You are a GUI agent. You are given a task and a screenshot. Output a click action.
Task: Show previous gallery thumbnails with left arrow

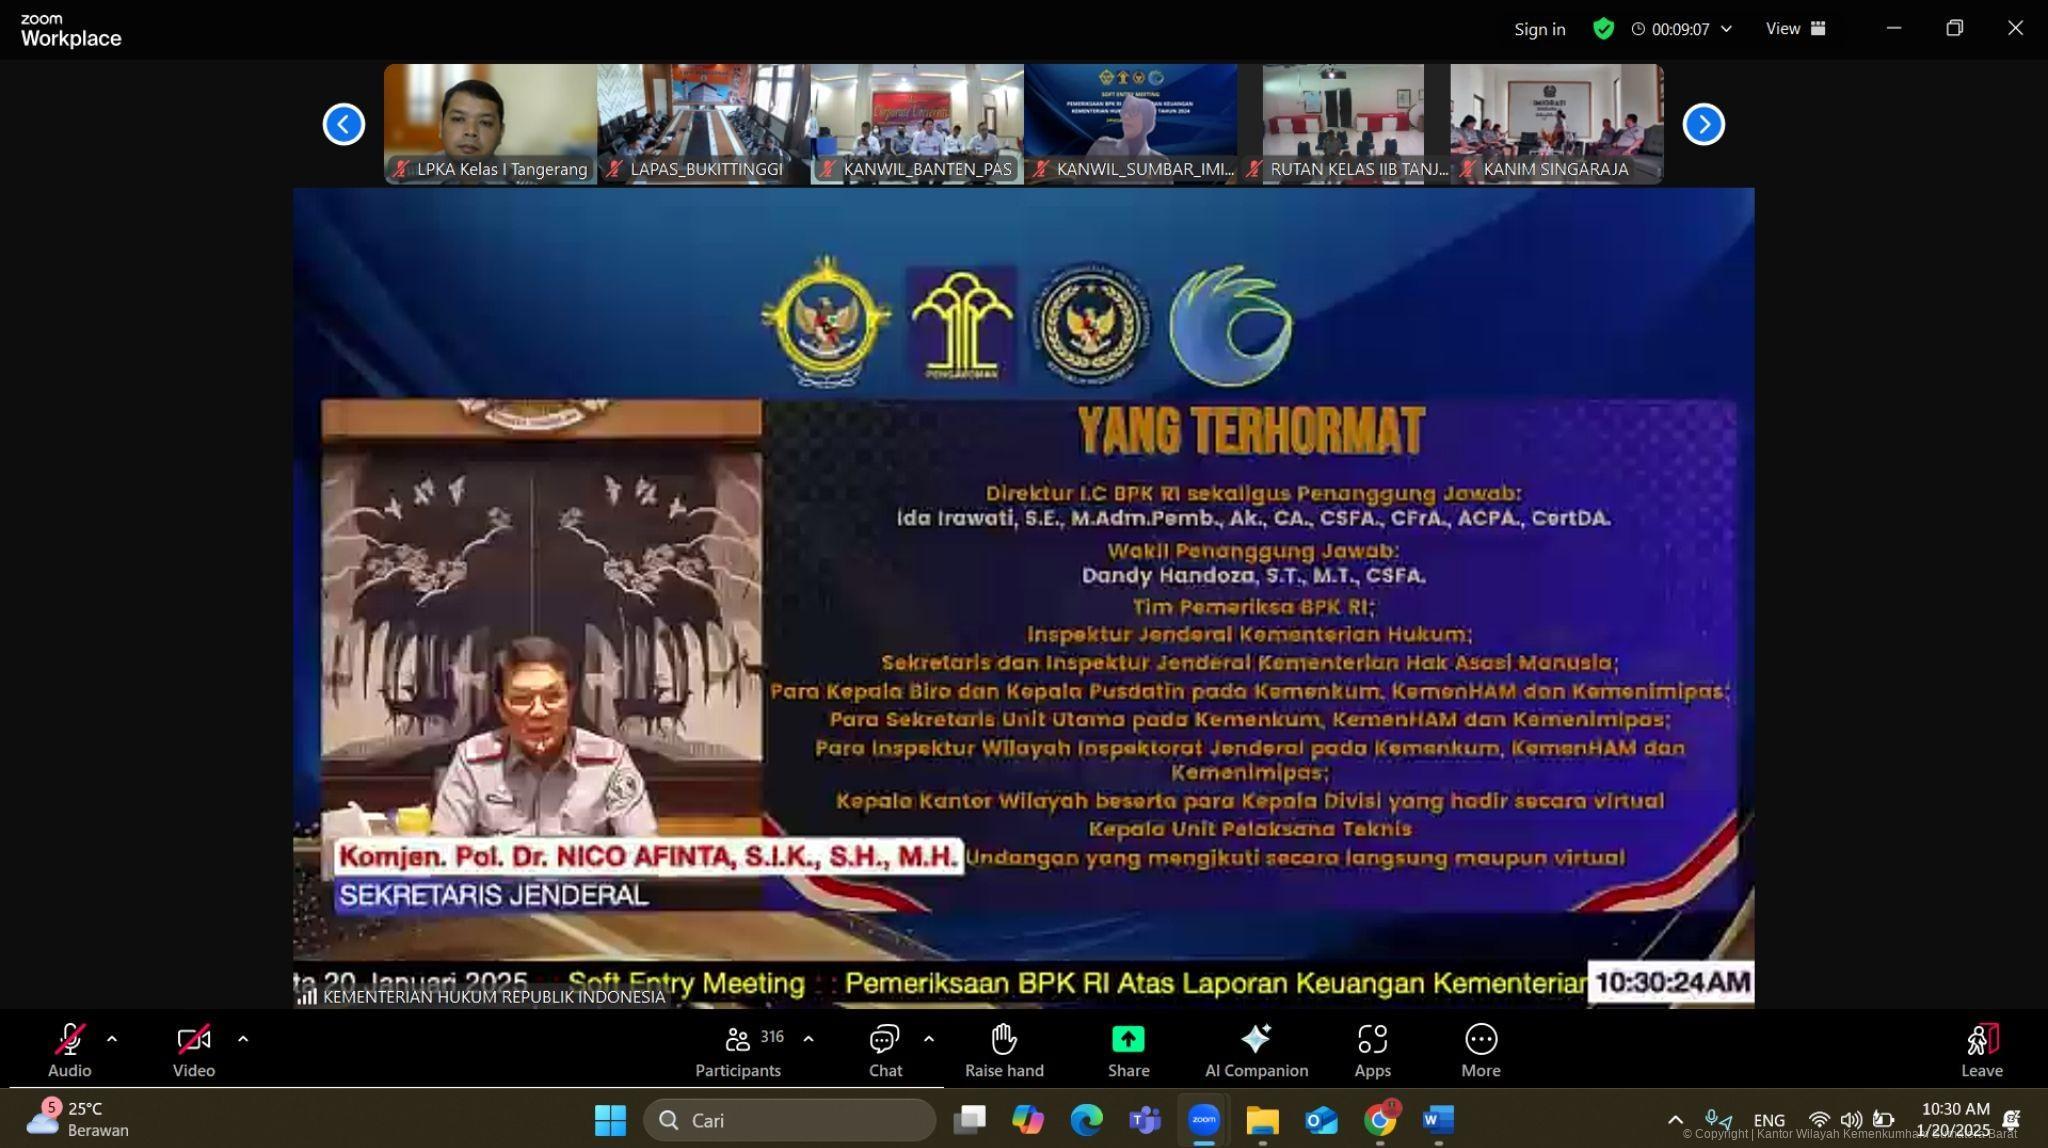343,125
